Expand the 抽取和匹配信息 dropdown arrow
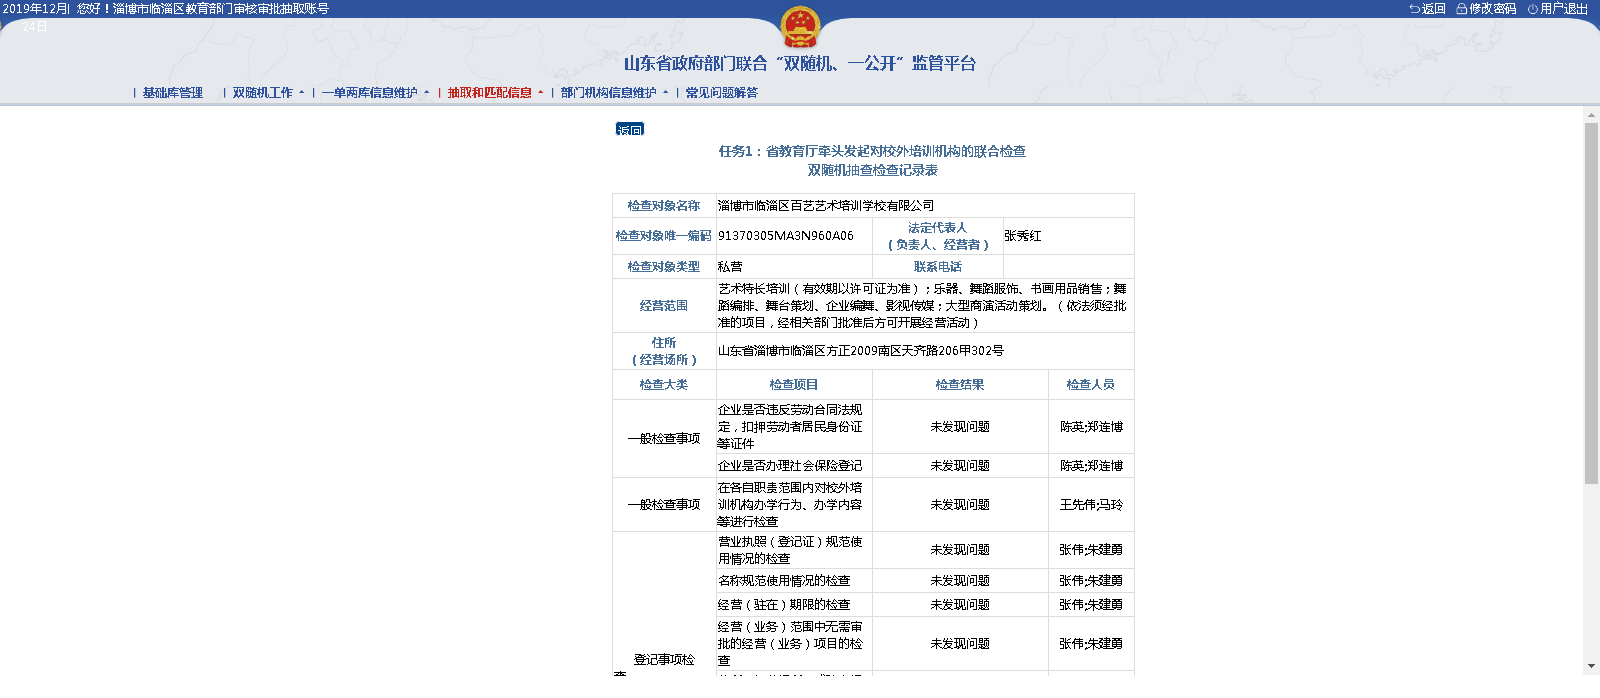This screenshot has width=1600, height=698. [541, 93]
